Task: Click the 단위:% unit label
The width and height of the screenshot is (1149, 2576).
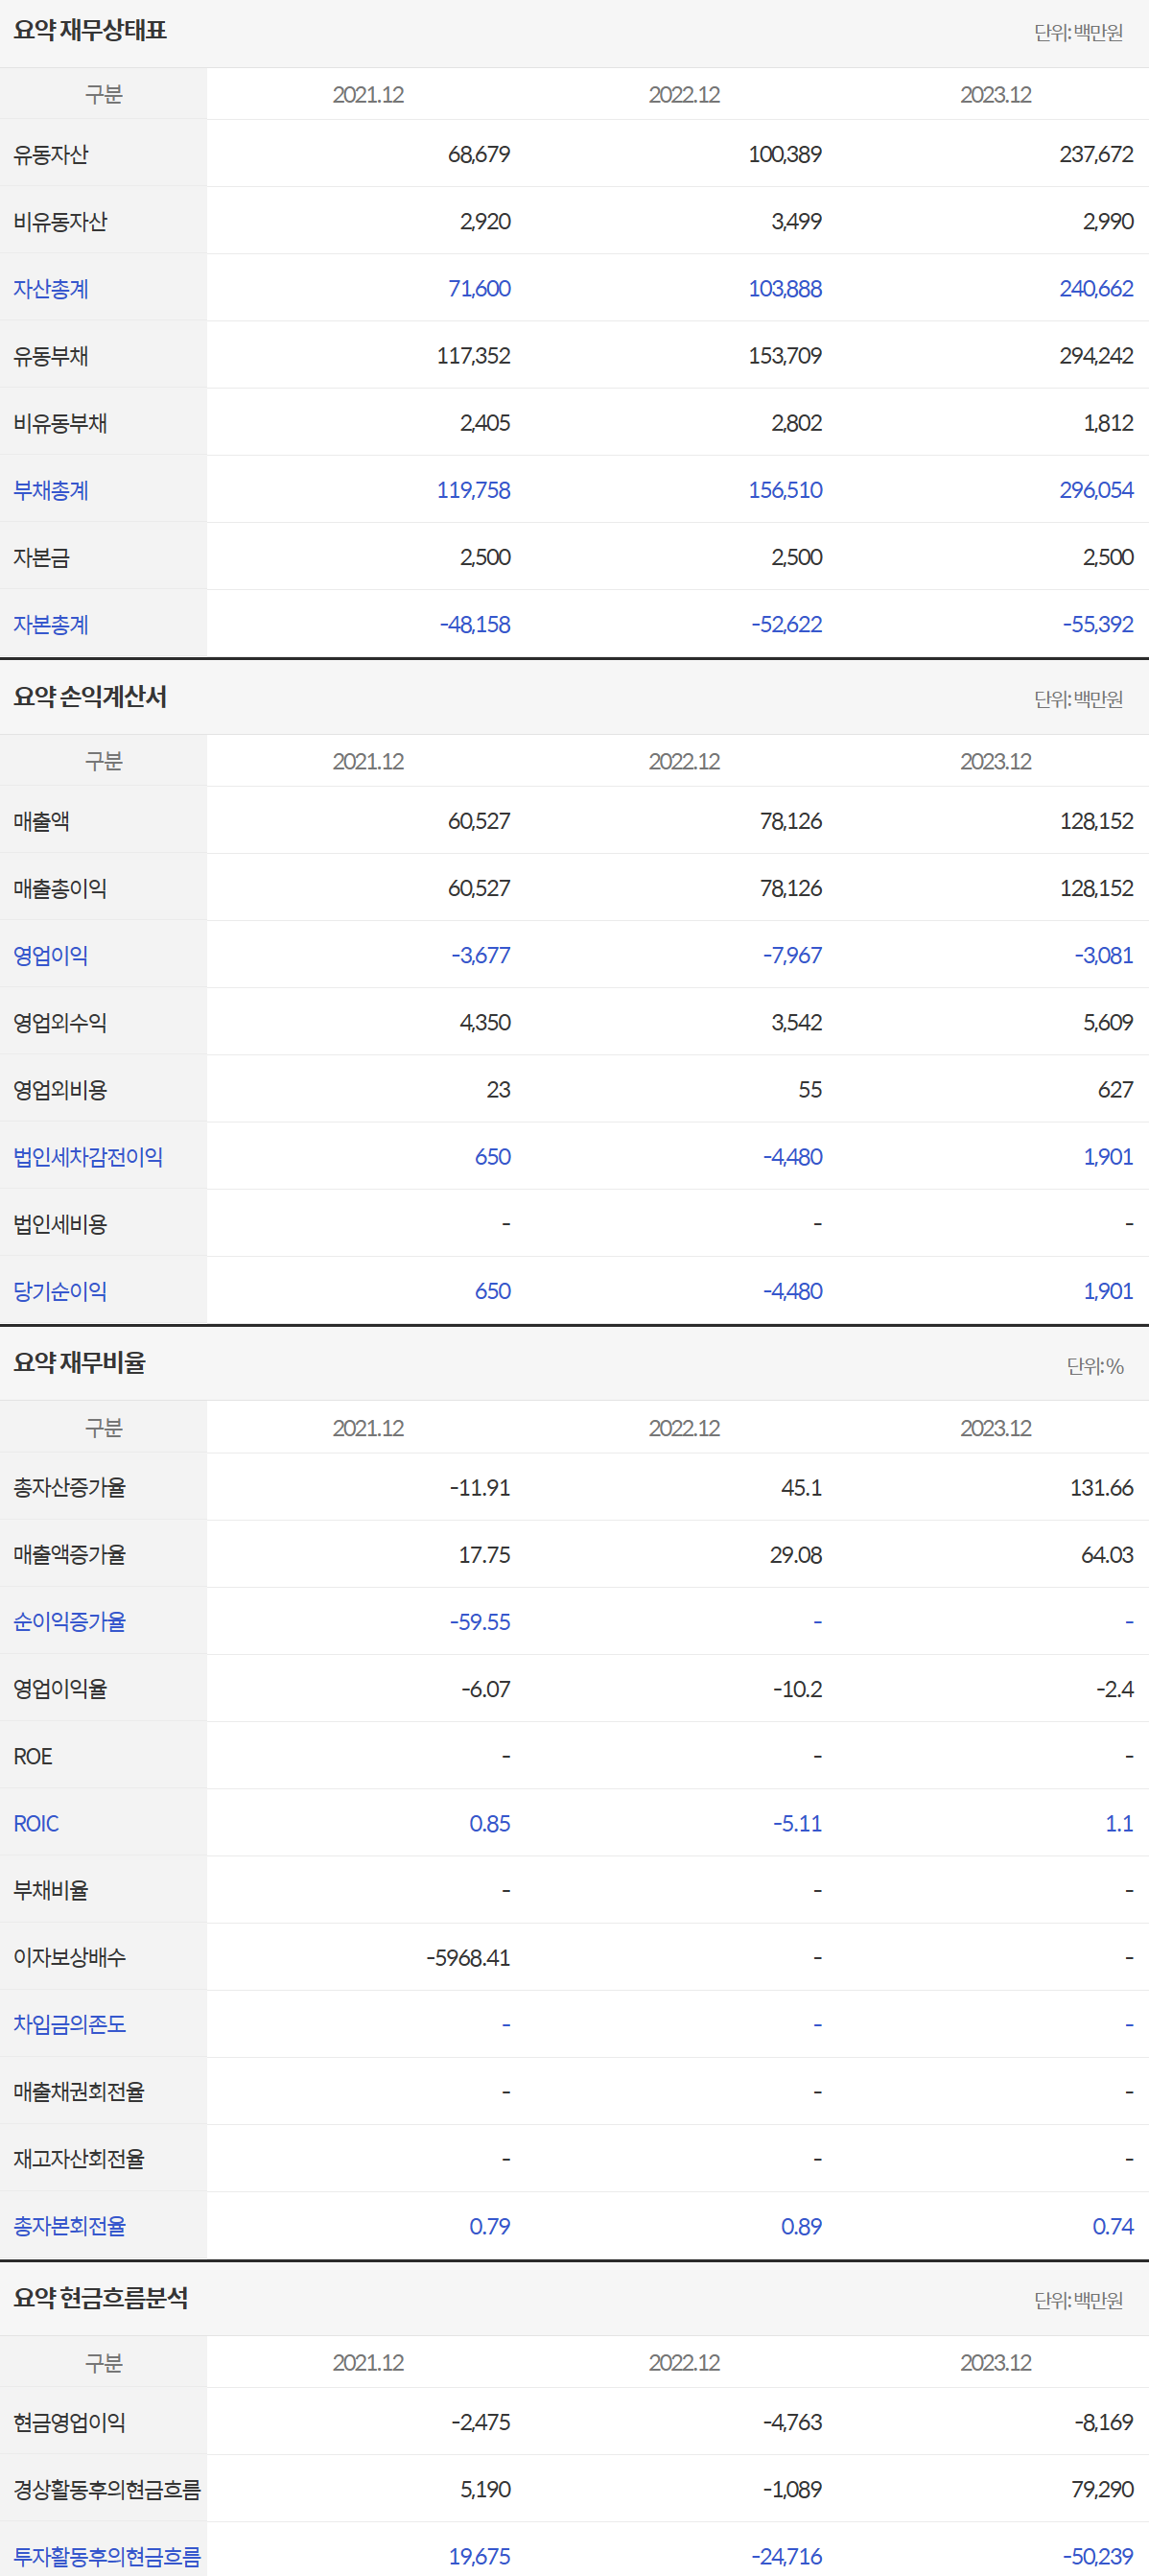Action: pyautogui.click(x=1095, y=1366)
